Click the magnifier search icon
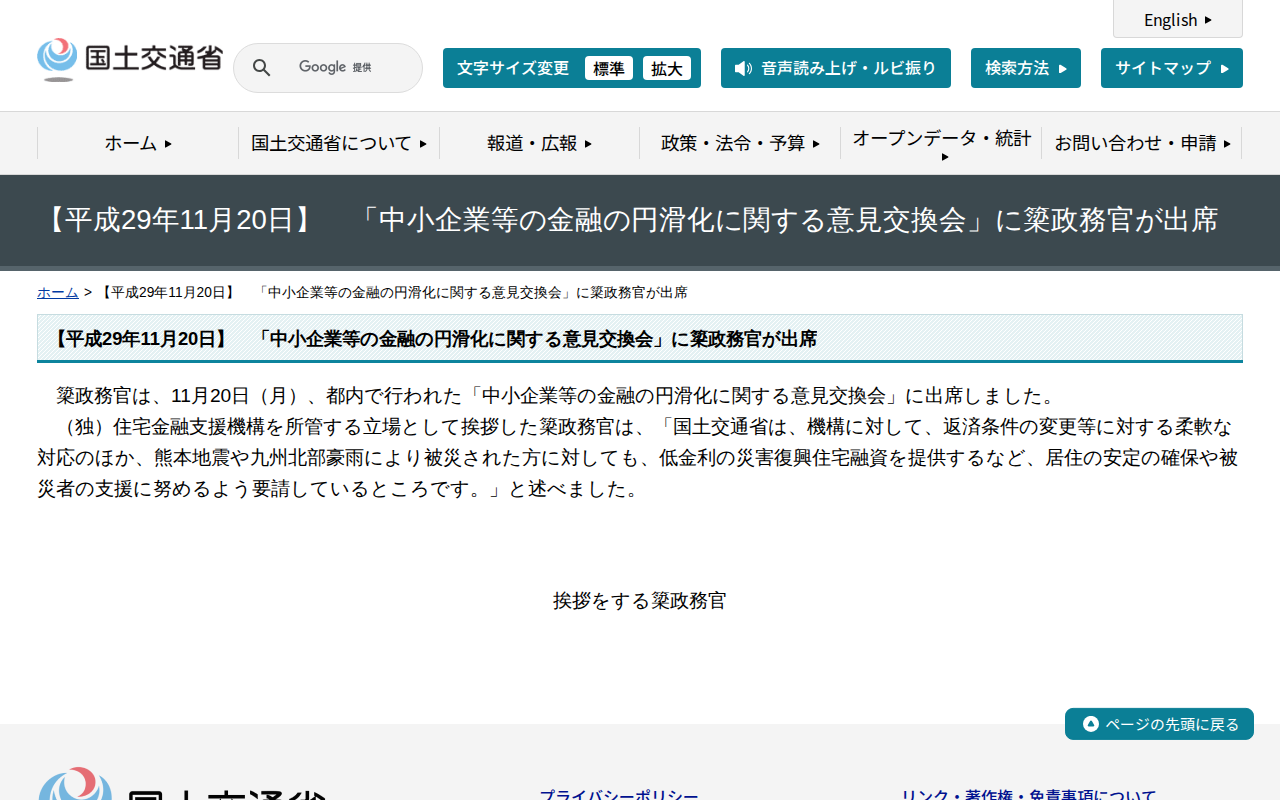Screen dimensions: 1280x800 pyautogui.click(x=261, y=68)
